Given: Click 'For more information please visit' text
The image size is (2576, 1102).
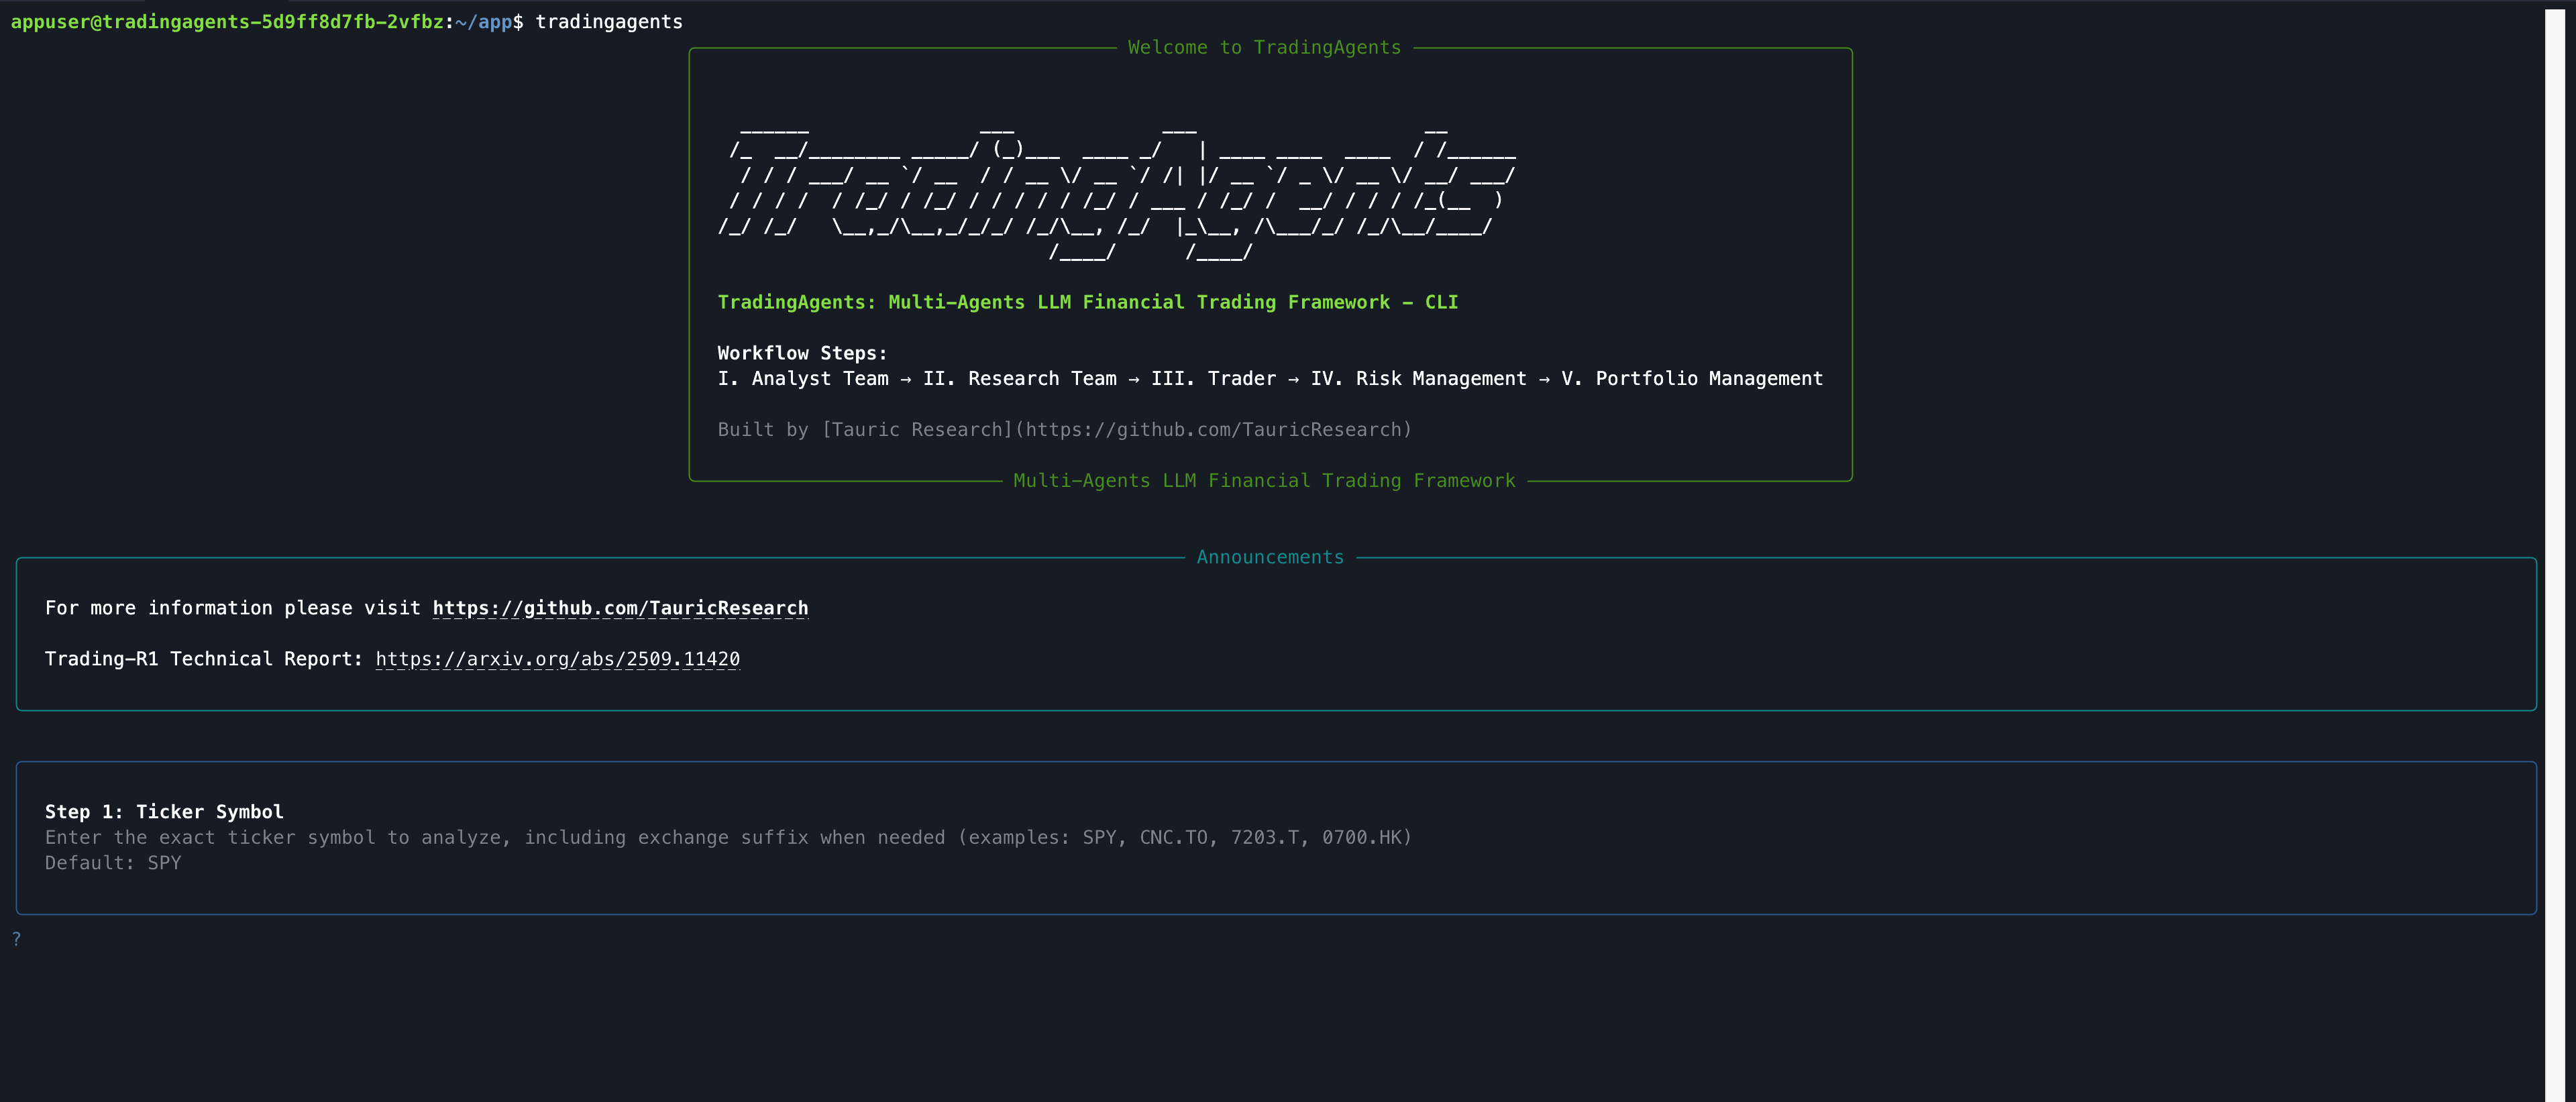Looking at the screenshot, I should click(233, 608).
